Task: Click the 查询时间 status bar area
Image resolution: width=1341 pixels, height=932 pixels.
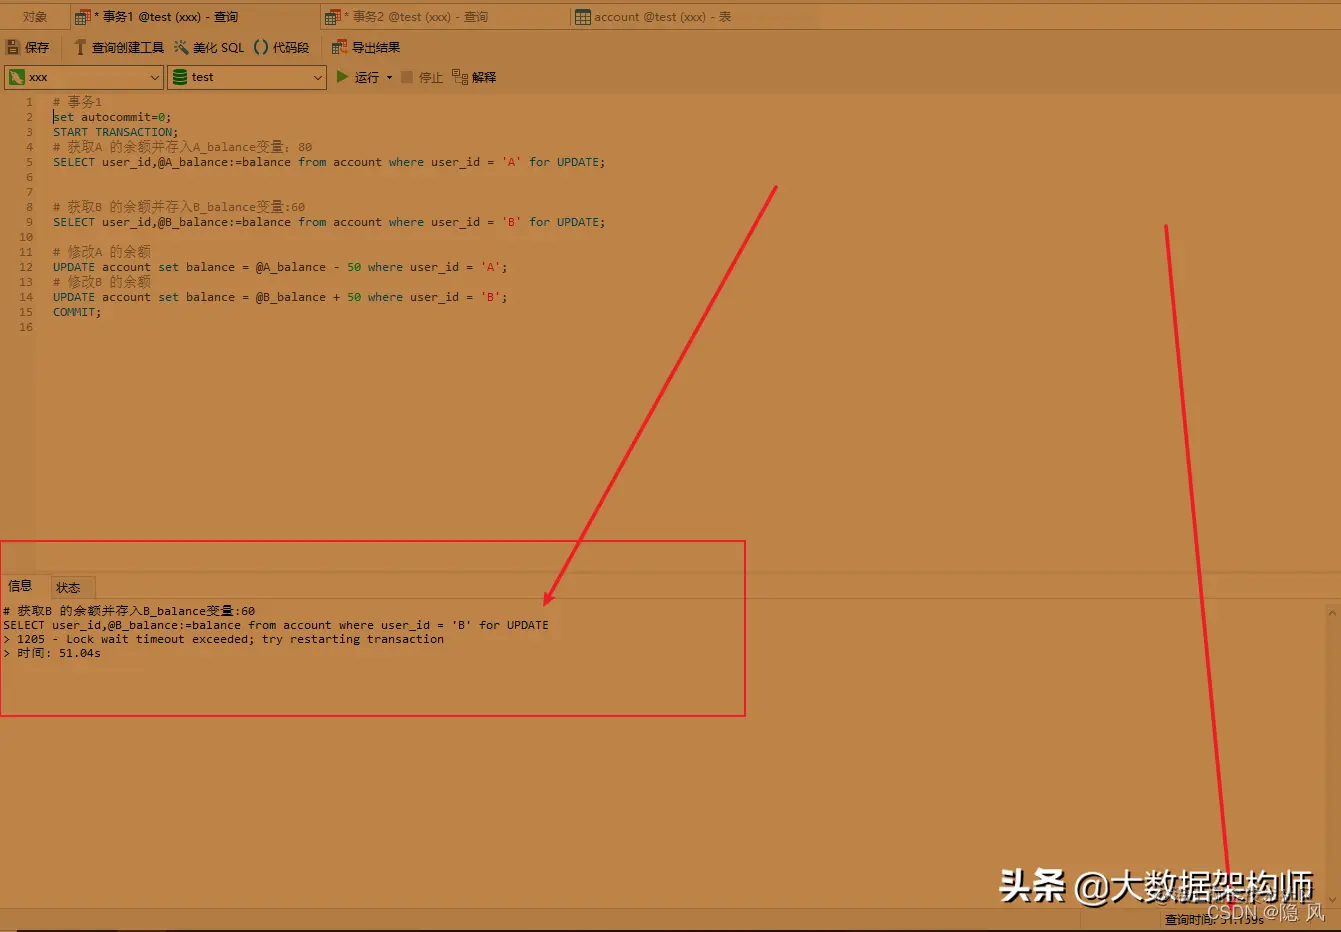Action: pyautogui.click(x=1215, y=919)
